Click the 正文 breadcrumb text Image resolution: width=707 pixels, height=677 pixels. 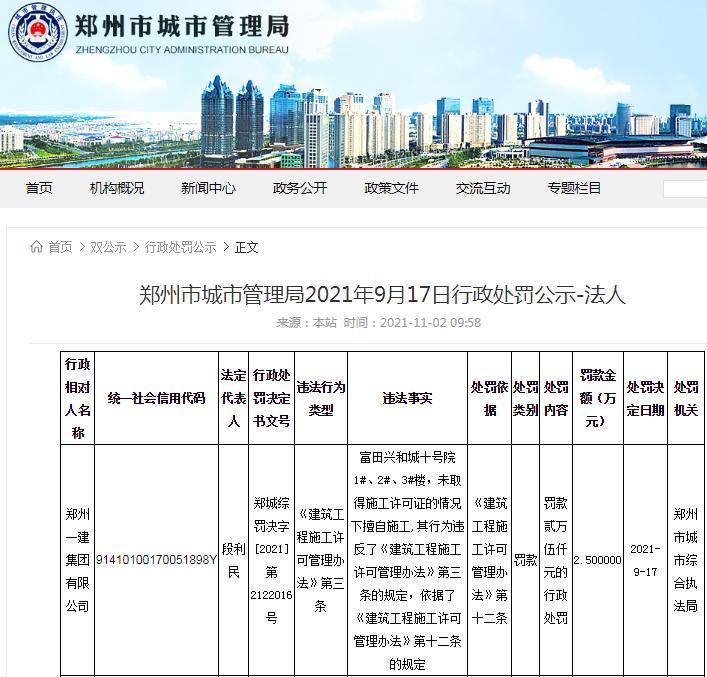click(247, 247)
